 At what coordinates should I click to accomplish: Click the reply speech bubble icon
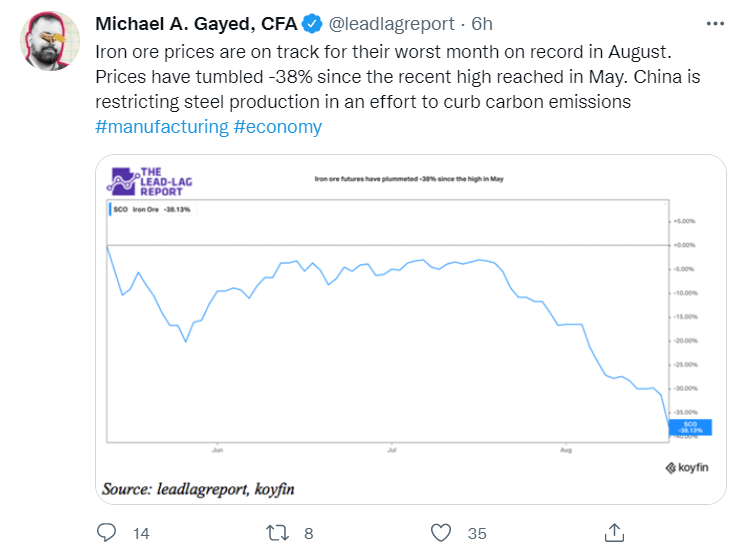(x=106, y=532)
